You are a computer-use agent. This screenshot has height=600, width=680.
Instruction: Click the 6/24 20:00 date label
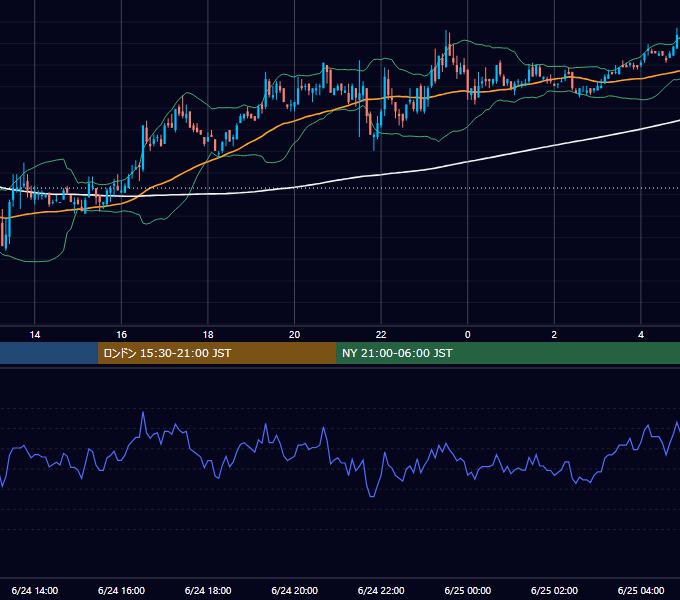(294, 590)
